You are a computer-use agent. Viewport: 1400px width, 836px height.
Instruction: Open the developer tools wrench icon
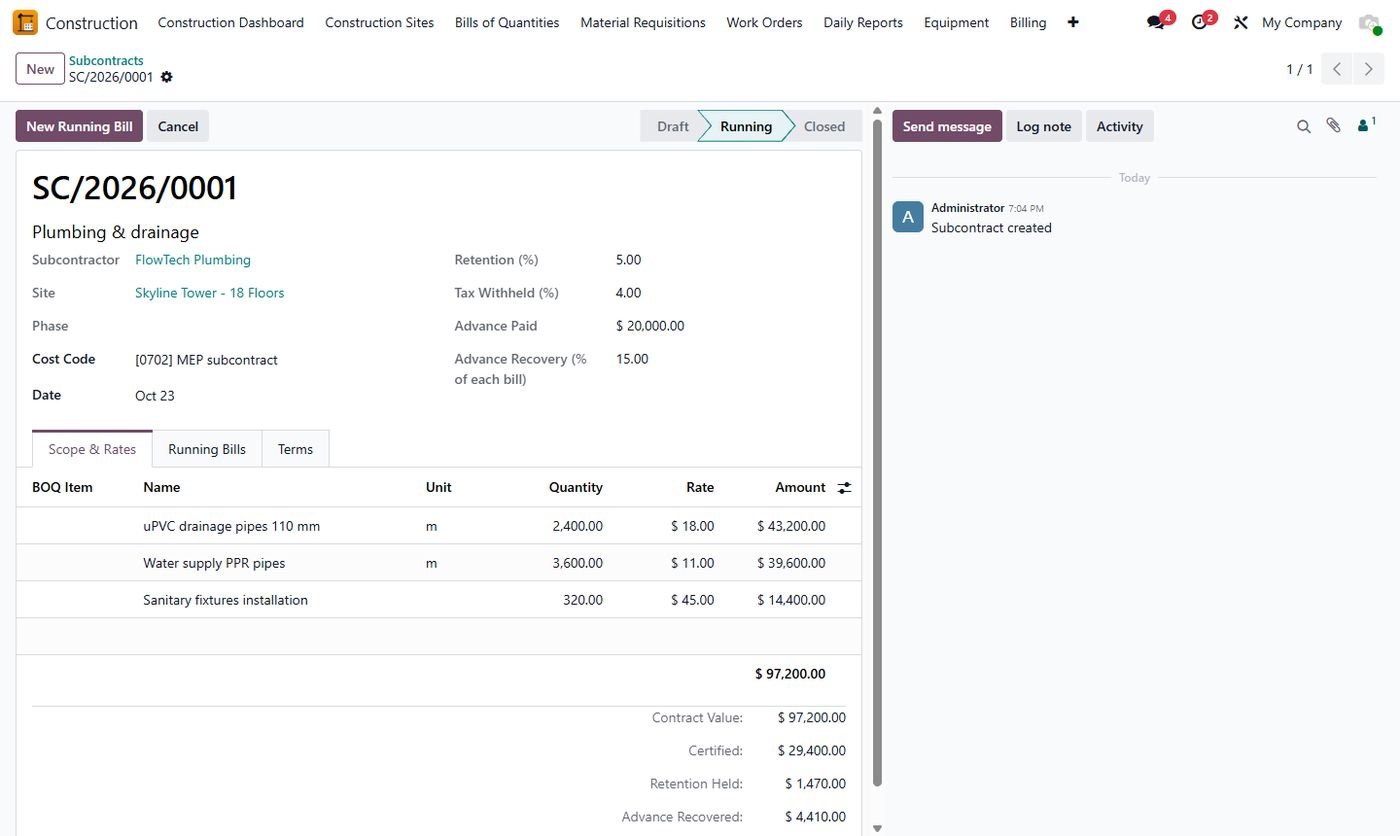tap(1241, 22)
